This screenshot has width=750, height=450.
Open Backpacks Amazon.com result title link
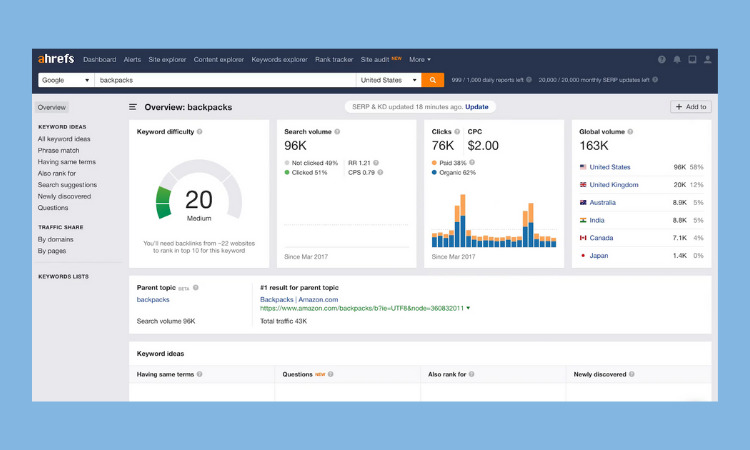click(x=299, y=299)
